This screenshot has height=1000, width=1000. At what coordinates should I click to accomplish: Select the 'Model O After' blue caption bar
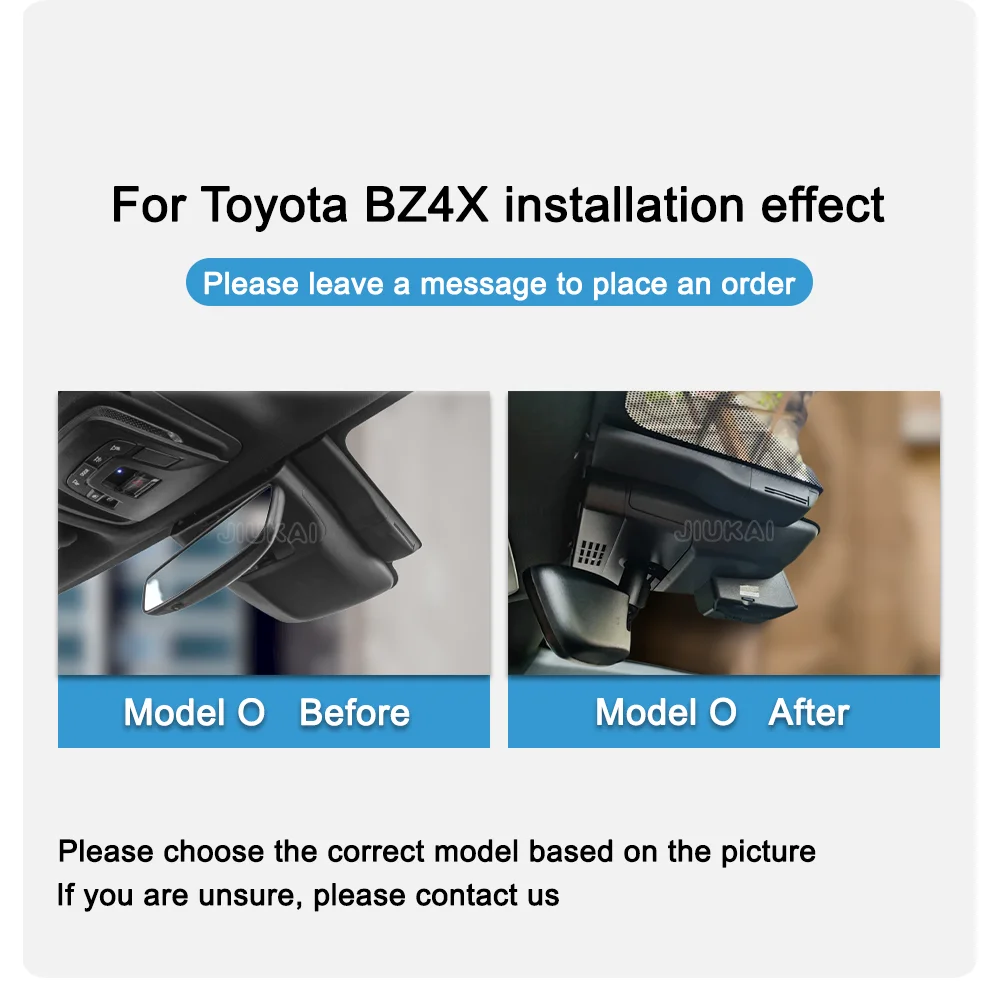click(x=724, y=712)
